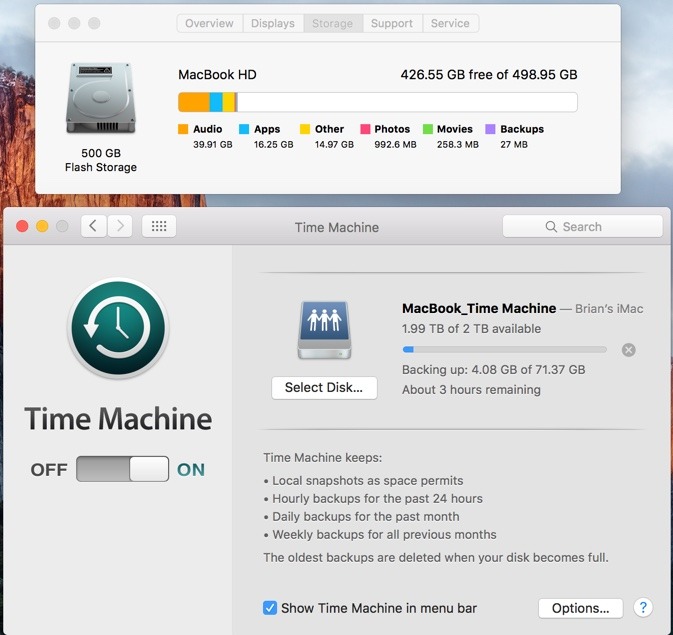673x635 pixels.
Task: Click the Time Machine window title
Action: coord(336,227)
